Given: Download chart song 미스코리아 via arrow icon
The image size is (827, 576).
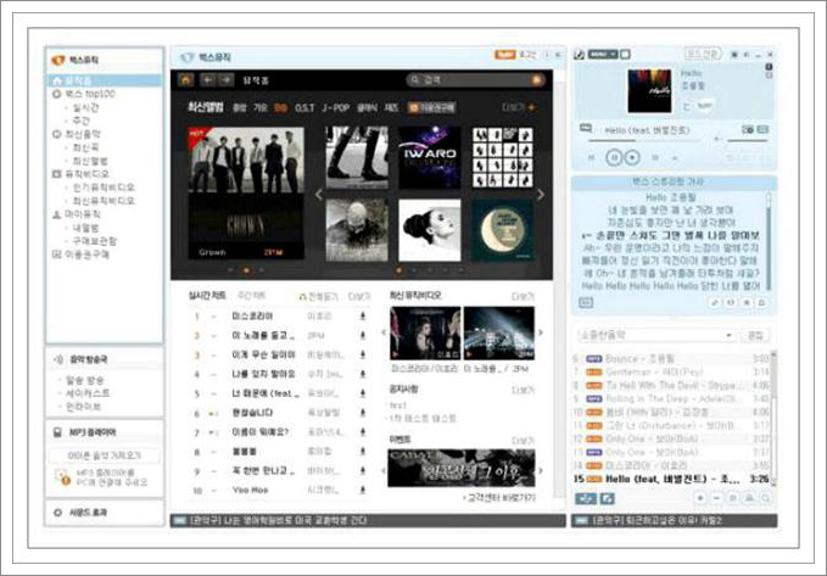Looking at the screenshot, I should 362,316.
